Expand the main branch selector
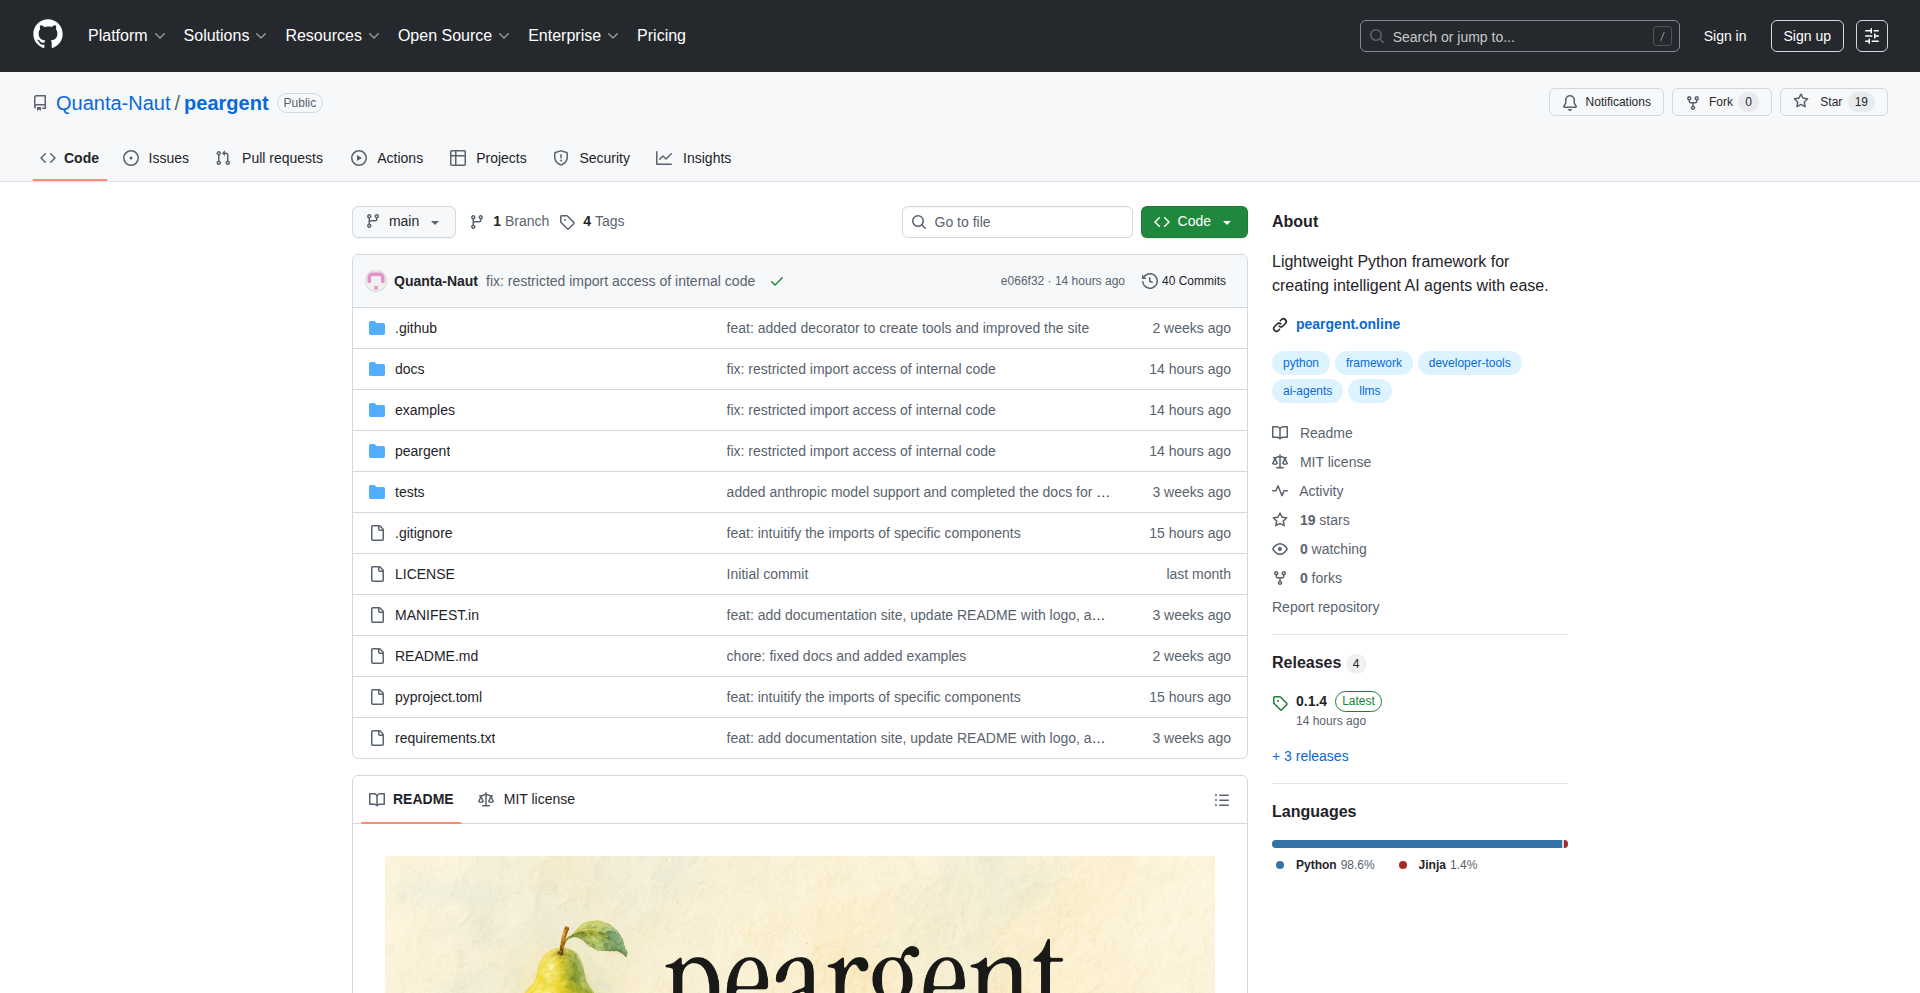The image size is (1920, 993). coord(403,221)
